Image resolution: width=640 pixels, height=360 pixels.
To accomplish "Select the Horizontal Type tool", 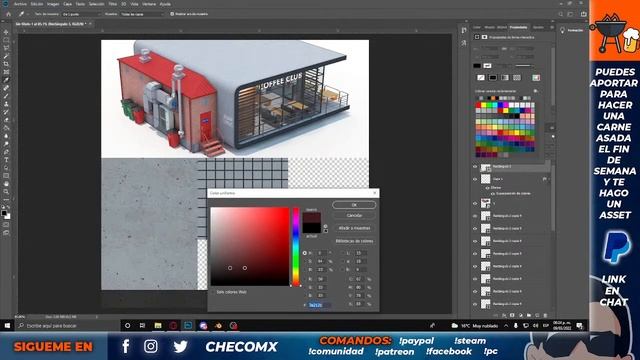I will pyautogui.click(x=6, y=160).
